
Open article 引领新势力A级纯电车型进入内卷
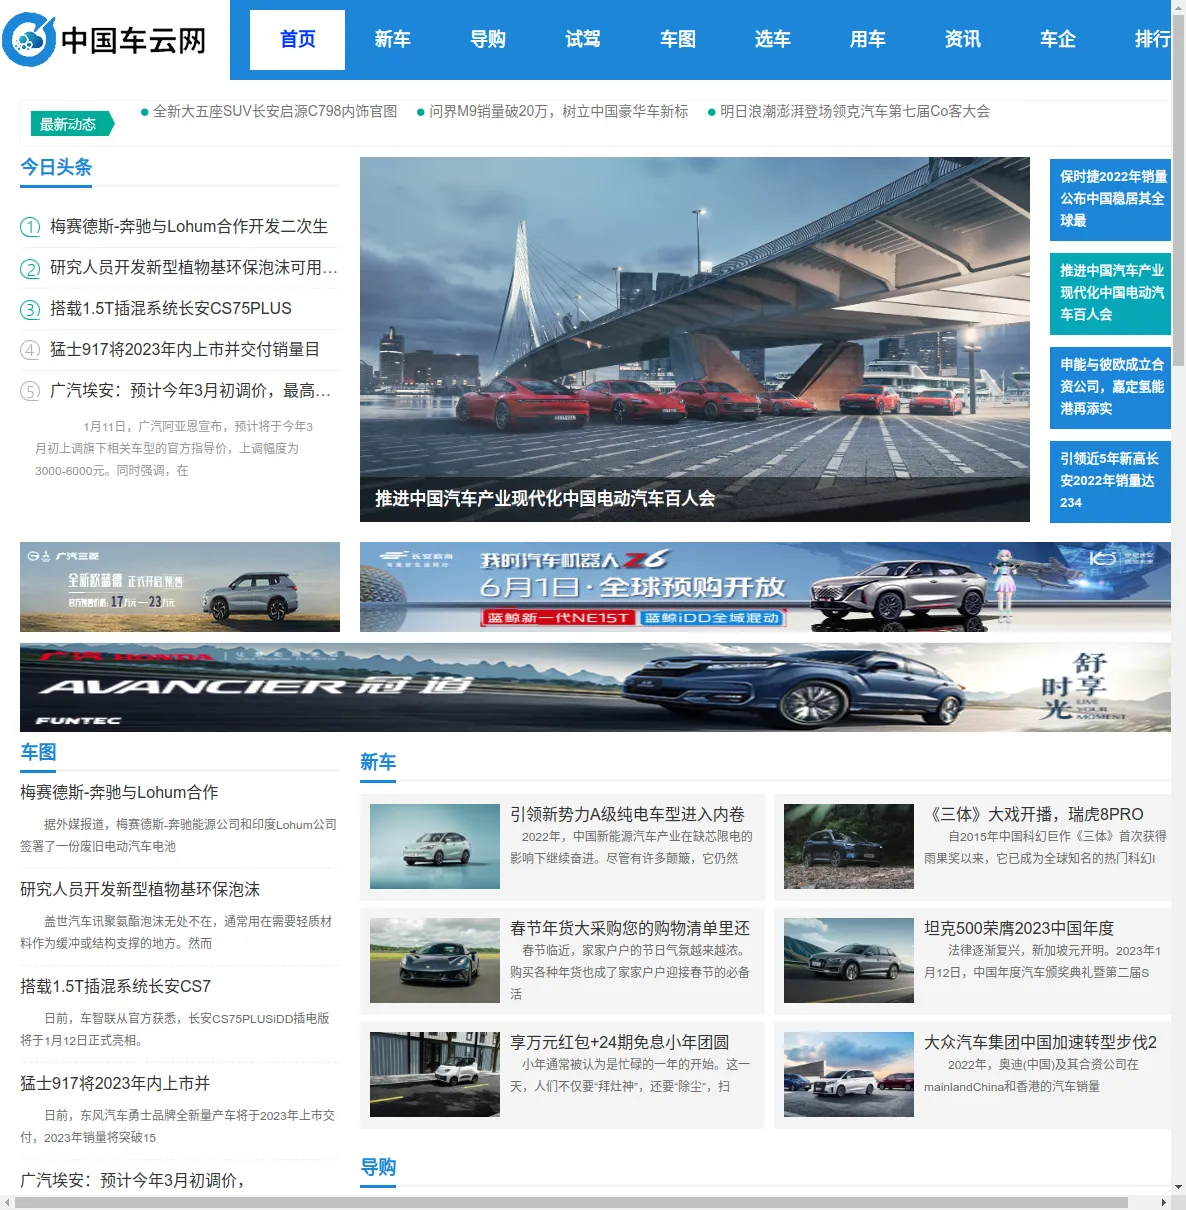[627, 814]
